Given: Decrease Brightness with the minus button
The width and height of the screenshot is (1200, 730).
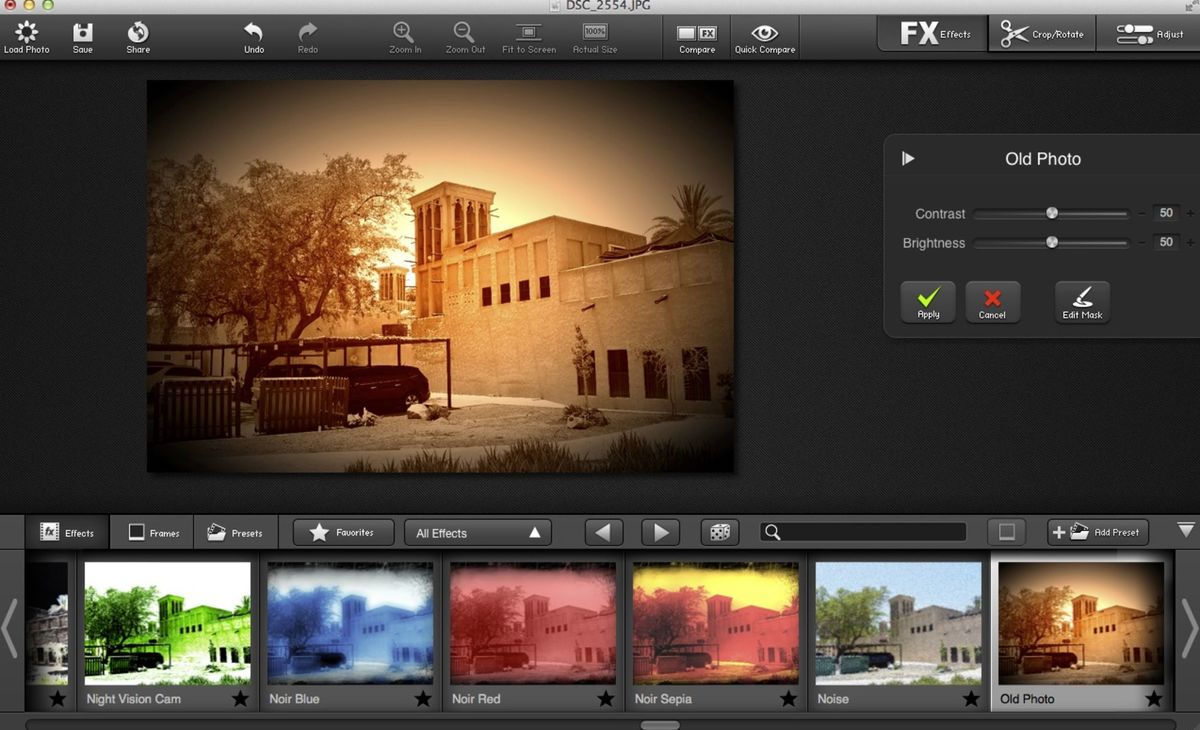Looking at the screenshot, I should [1141, 242].
